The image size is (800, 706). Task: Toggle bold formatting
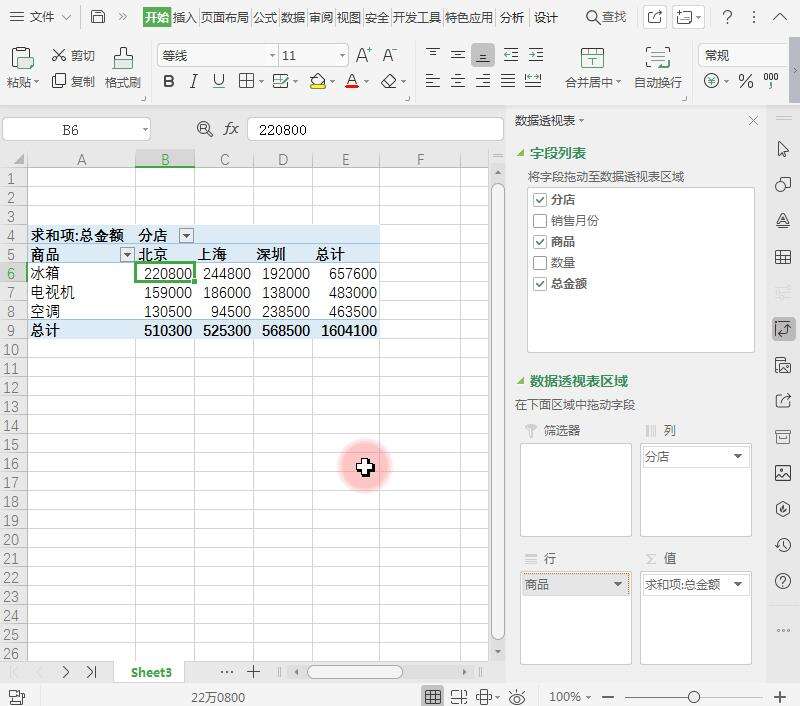coord(168,81)
